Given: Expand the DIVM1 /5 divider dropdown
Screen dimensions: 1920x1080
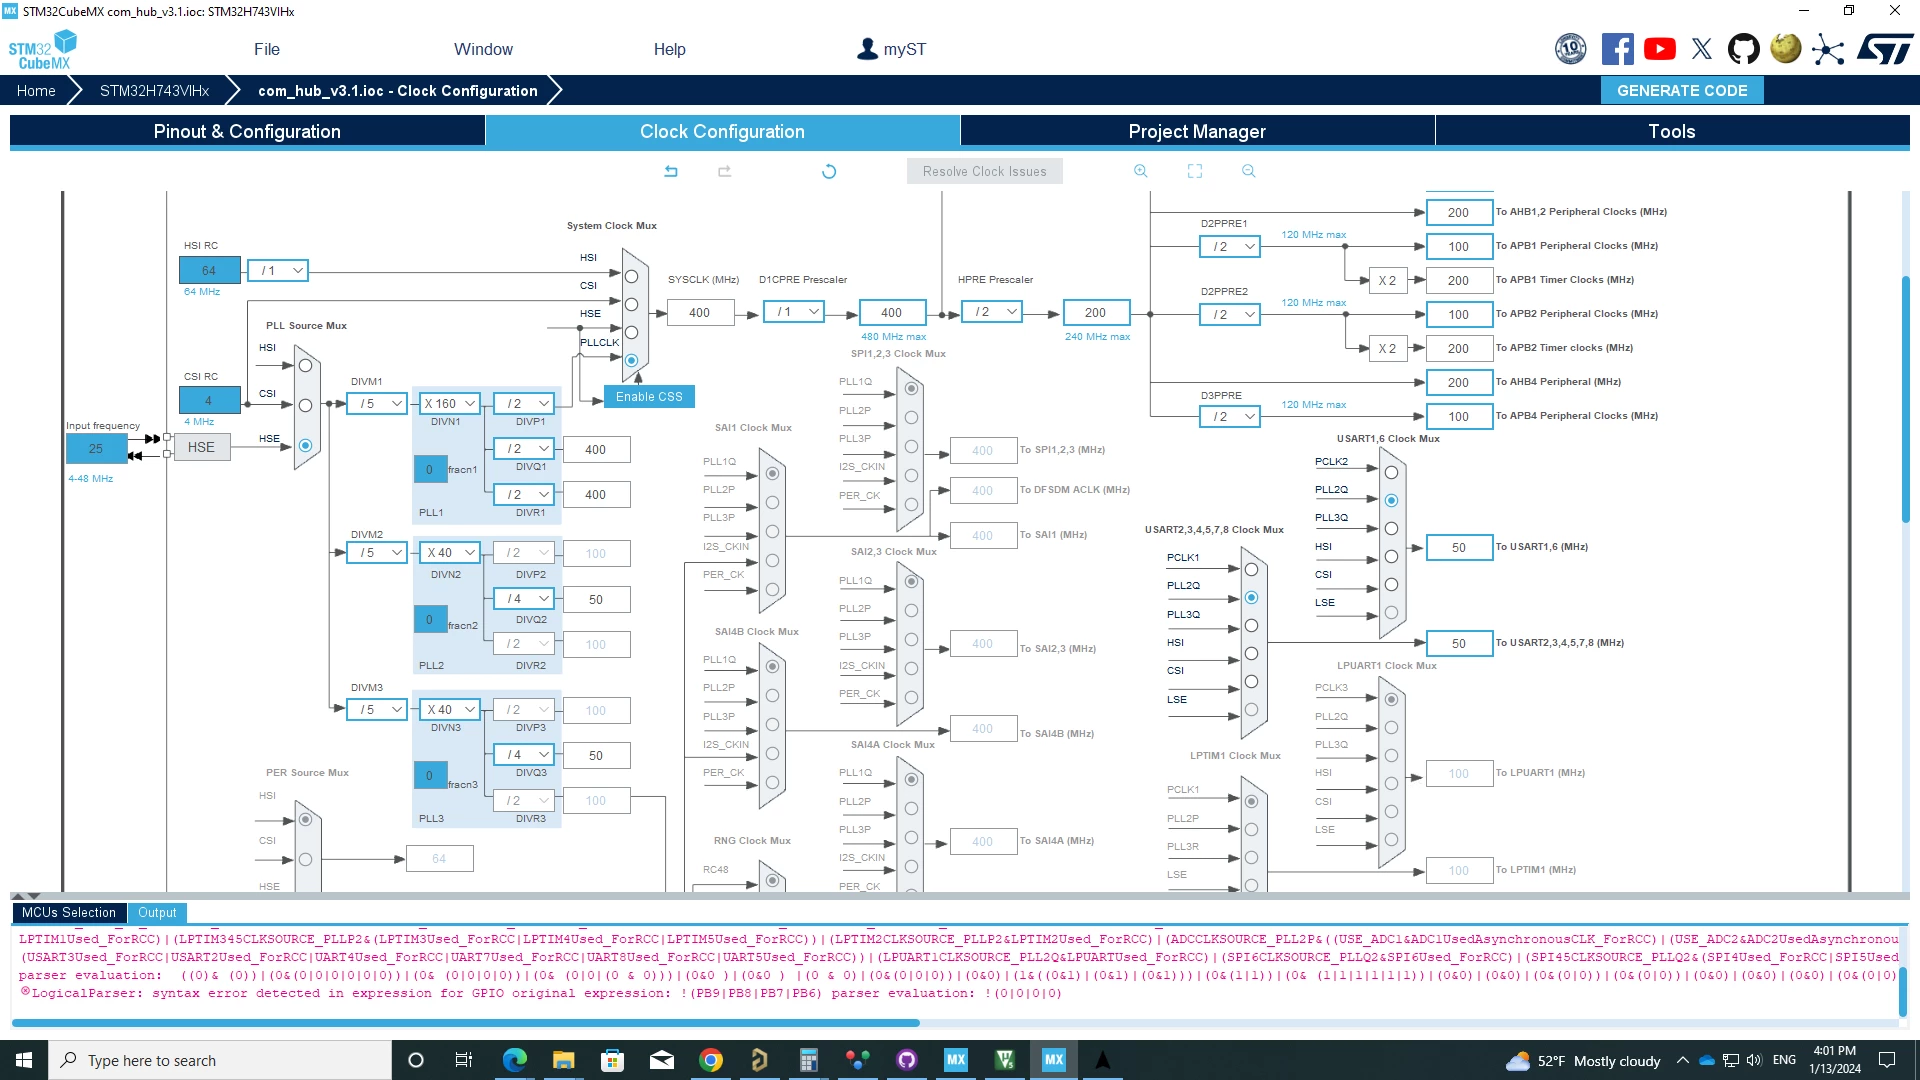Looking at the screenshot, I should tap(376, 403).
